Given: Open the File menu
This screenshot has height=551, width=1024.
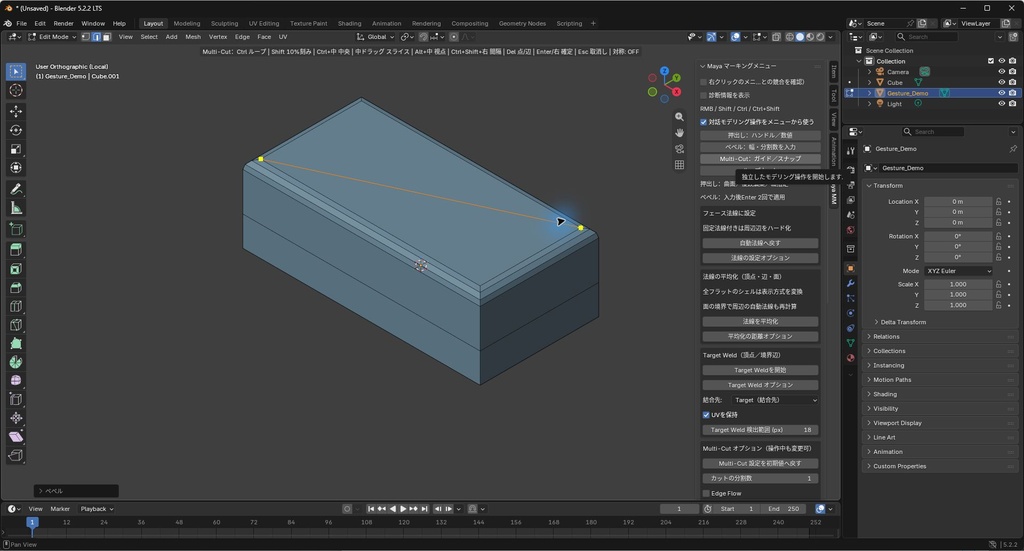Looking at the screenshot, I should (22, 24).
